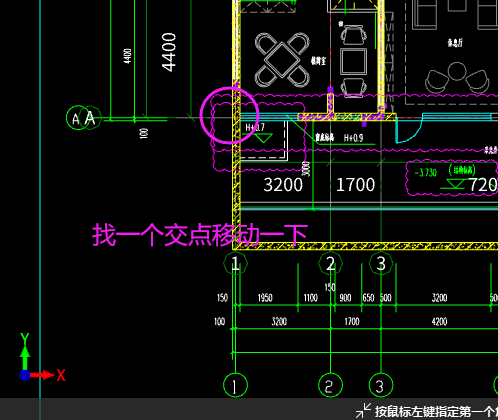Click the status bar prompt text 按鼠标左键指定第一个
Screen dimensions: 498x420
436,411
